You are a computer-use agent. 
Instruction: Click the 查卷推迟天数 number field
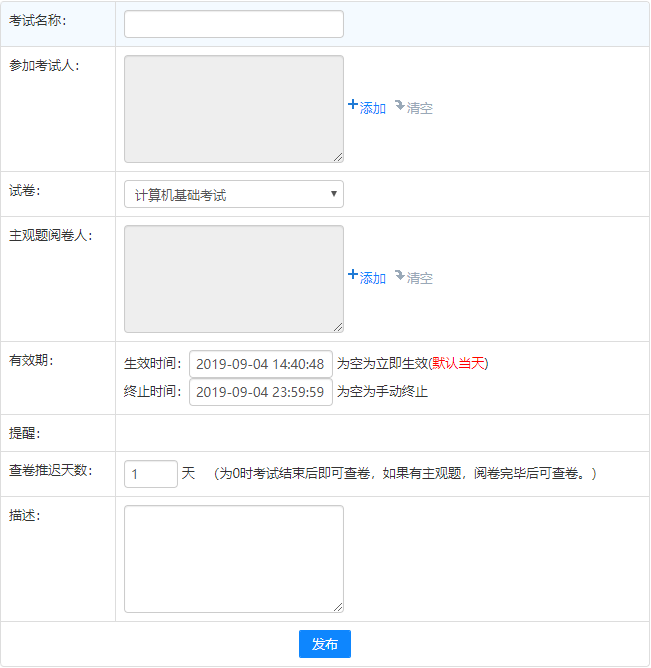tap(150, 474)
